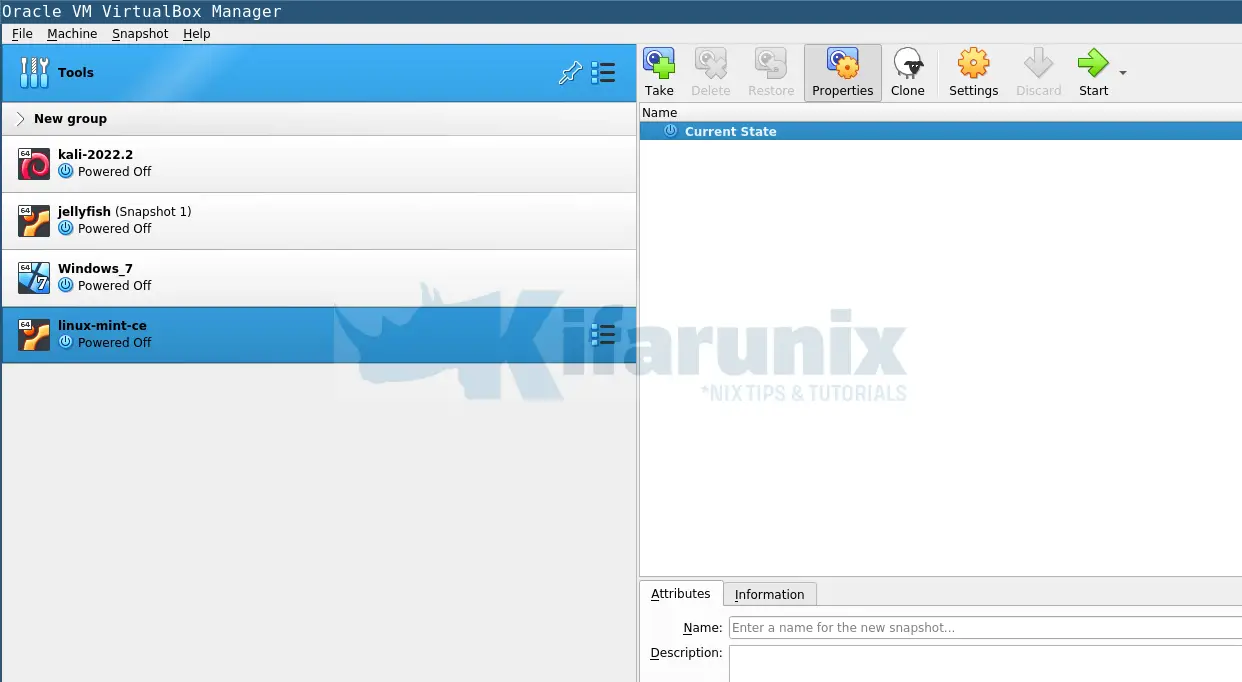Open the Machine menu

pos(72,33)
